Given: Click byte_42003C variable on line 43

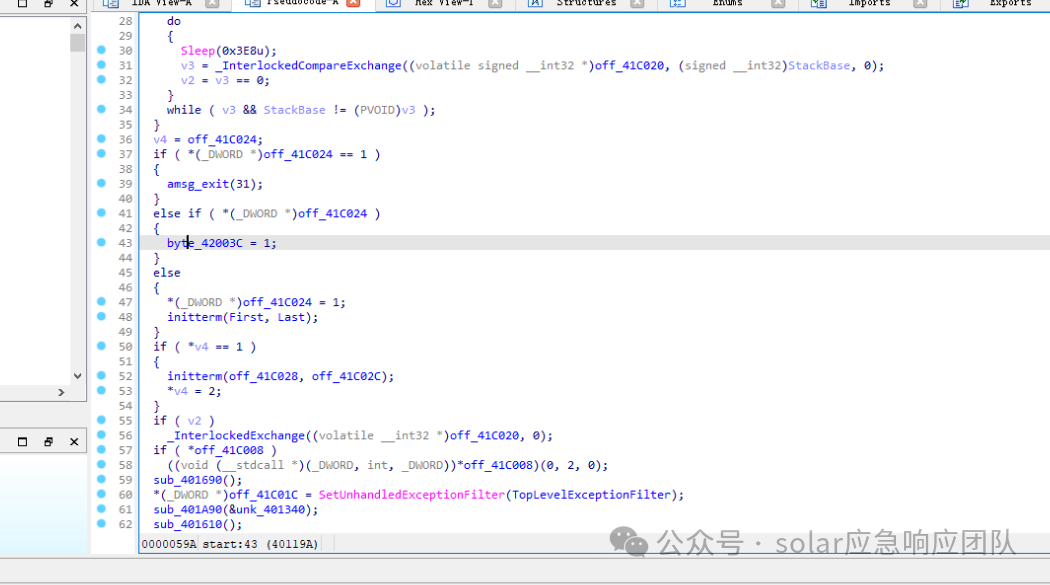Looking at the screenshot, I should click(205, 243).
